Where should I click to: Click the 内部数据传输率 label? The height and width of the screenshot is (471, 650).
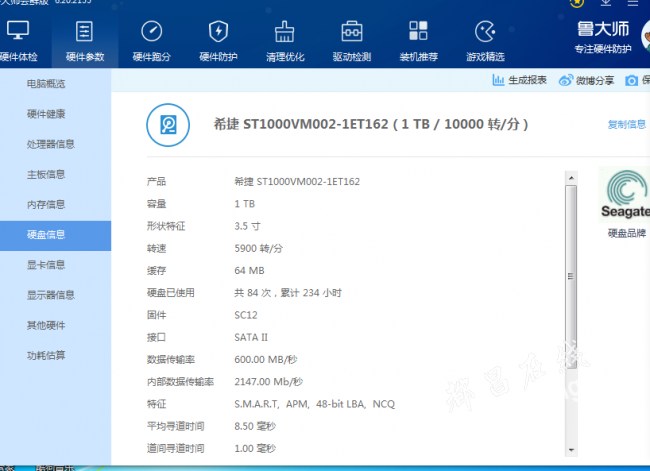click(180, 382)
